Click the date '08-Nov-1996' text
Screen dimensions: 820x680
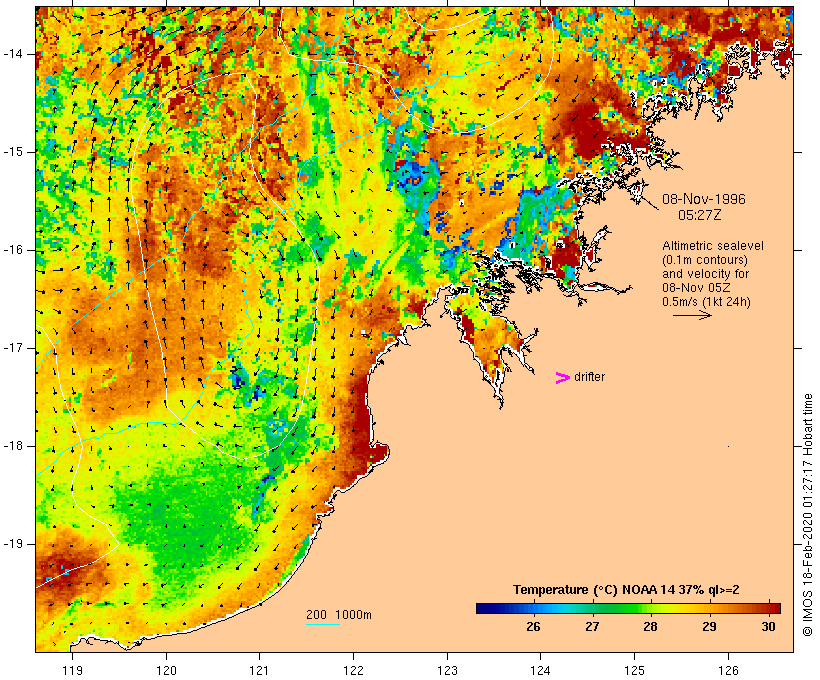point(704,199)
